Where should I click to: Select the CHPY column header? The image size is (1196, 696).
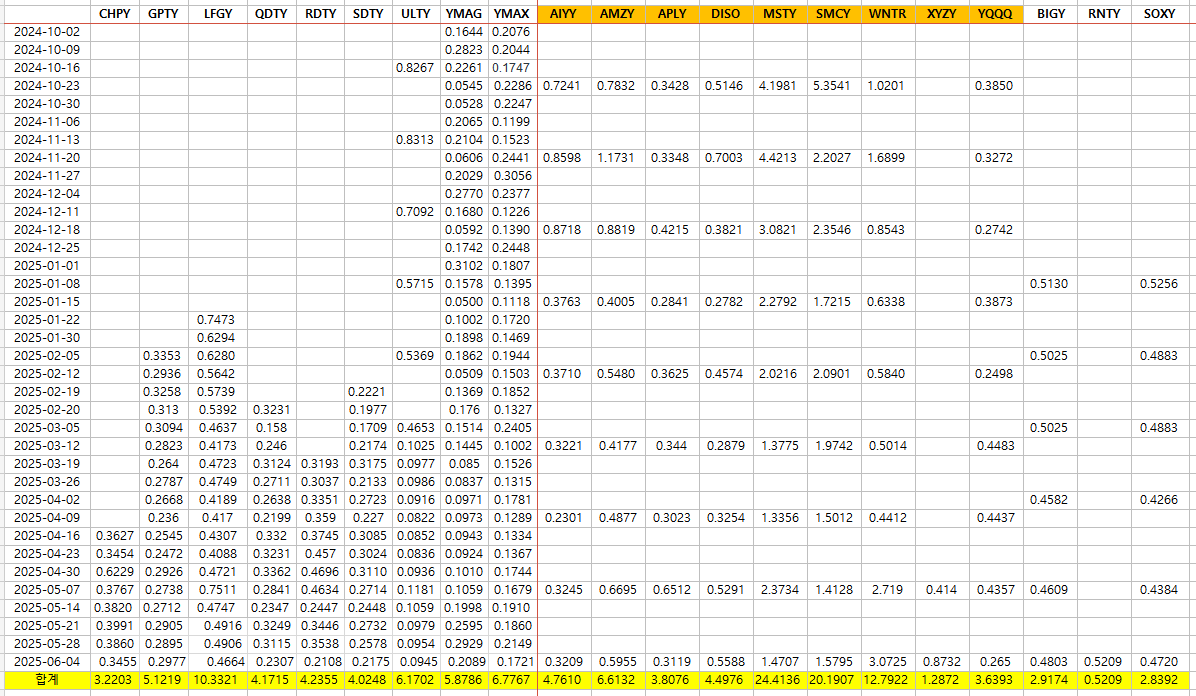pyautogui.click(x=114, y=14)
